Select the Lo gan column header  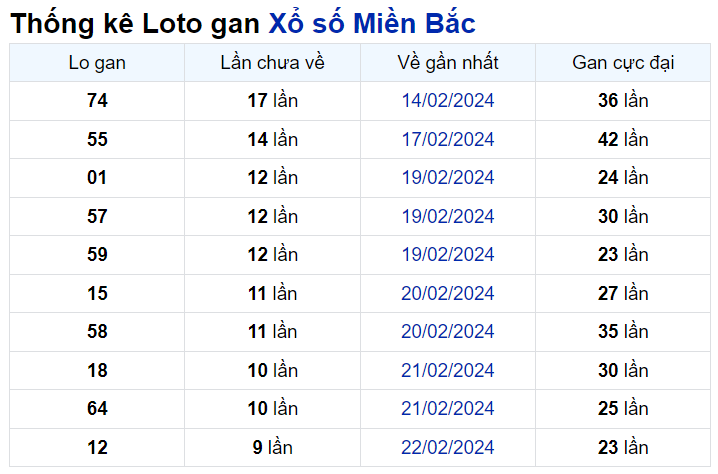pos(97,63)
